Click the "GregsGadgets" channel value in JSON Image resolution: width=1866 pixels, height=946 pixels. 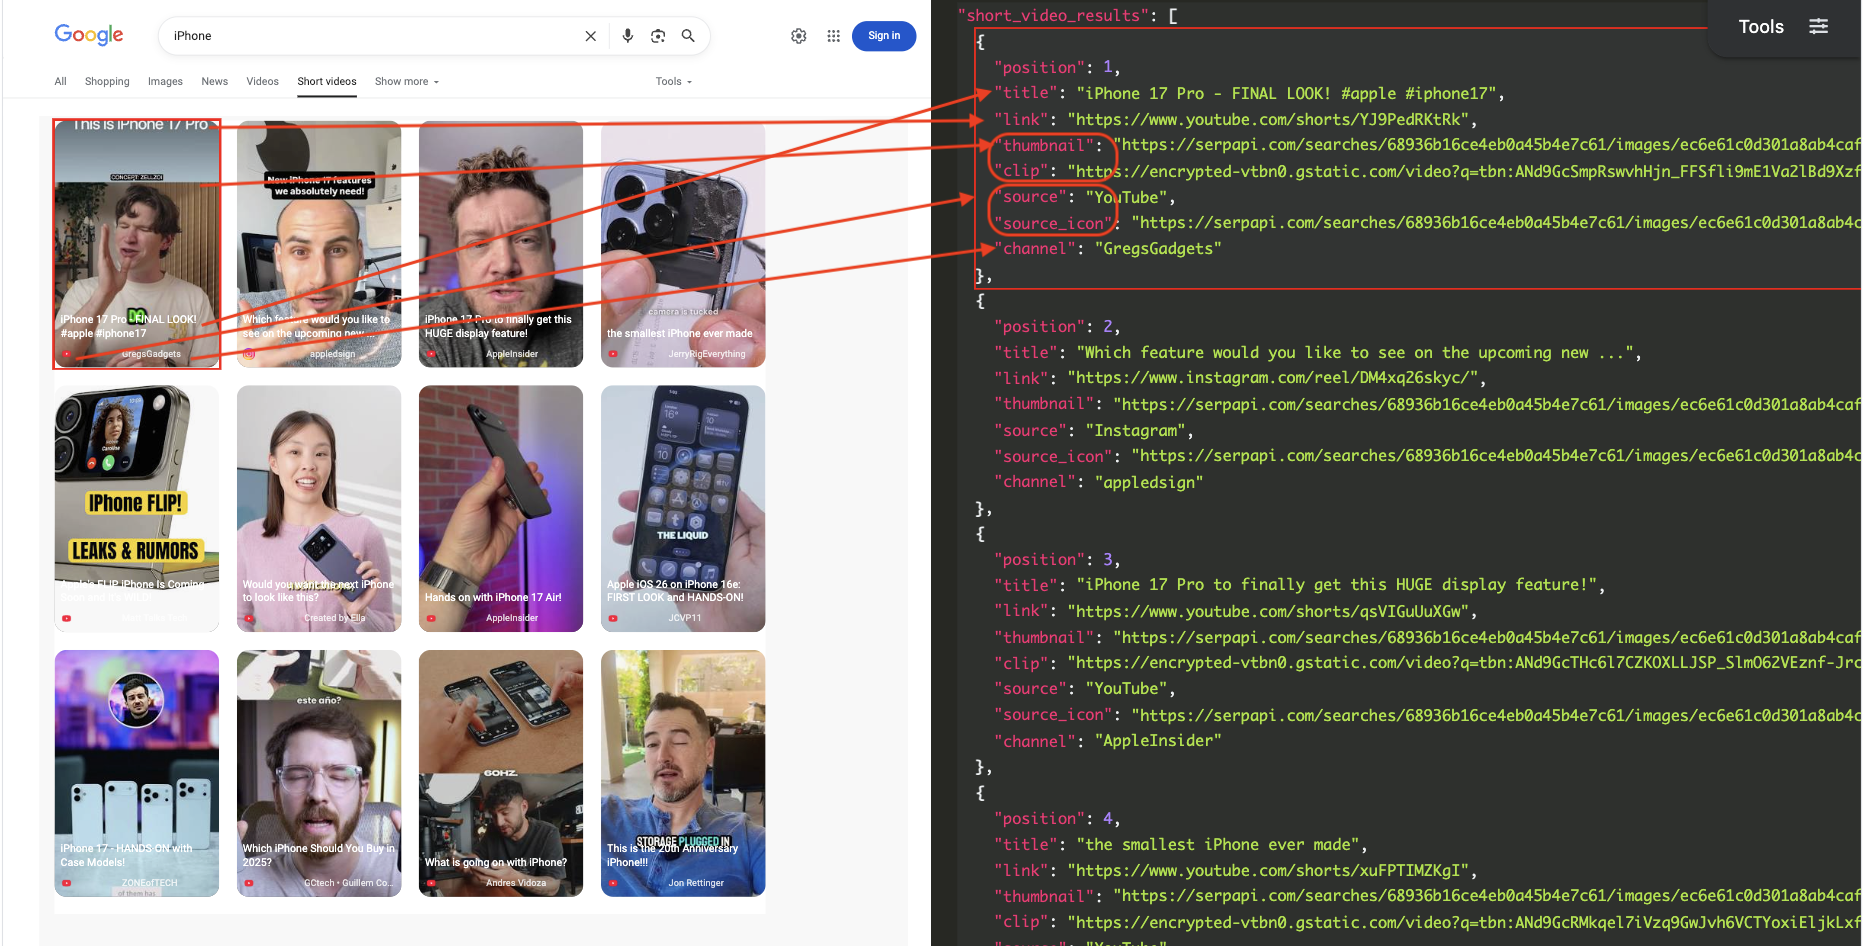click(1158, 249)
